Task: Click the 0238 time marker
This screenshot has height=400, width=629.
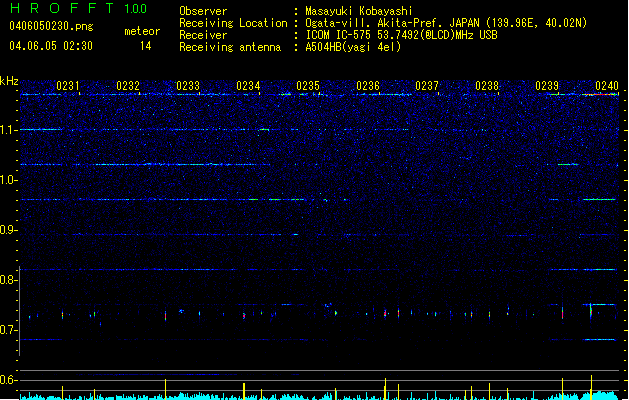Action: [487, 86]
